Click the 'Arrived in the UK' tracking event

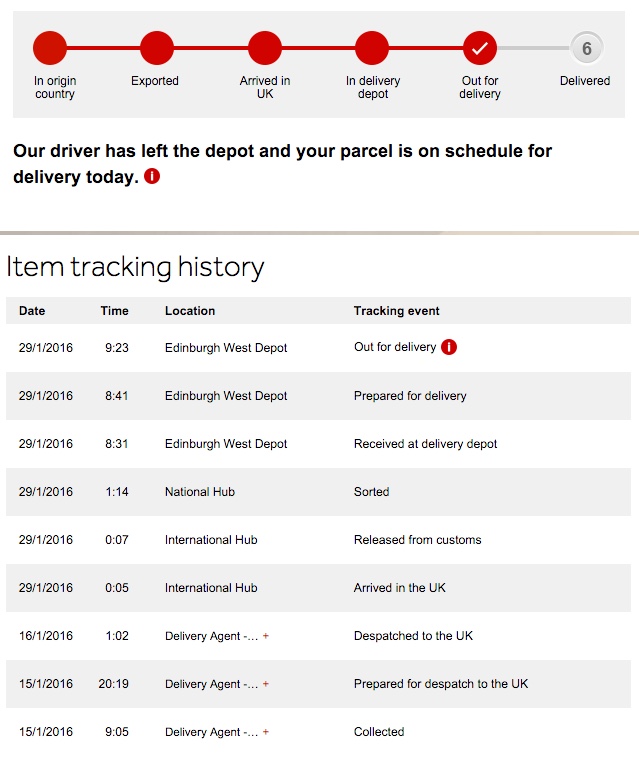click(400, 588)
